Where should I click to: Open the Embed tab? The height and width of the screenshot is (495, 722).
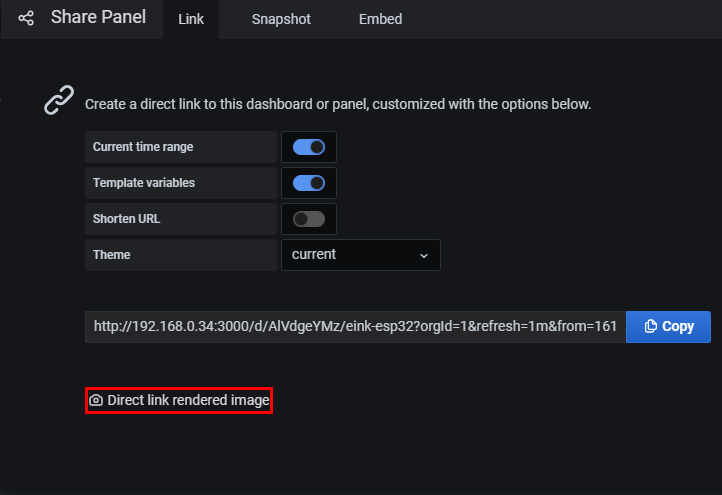point(380,19)
